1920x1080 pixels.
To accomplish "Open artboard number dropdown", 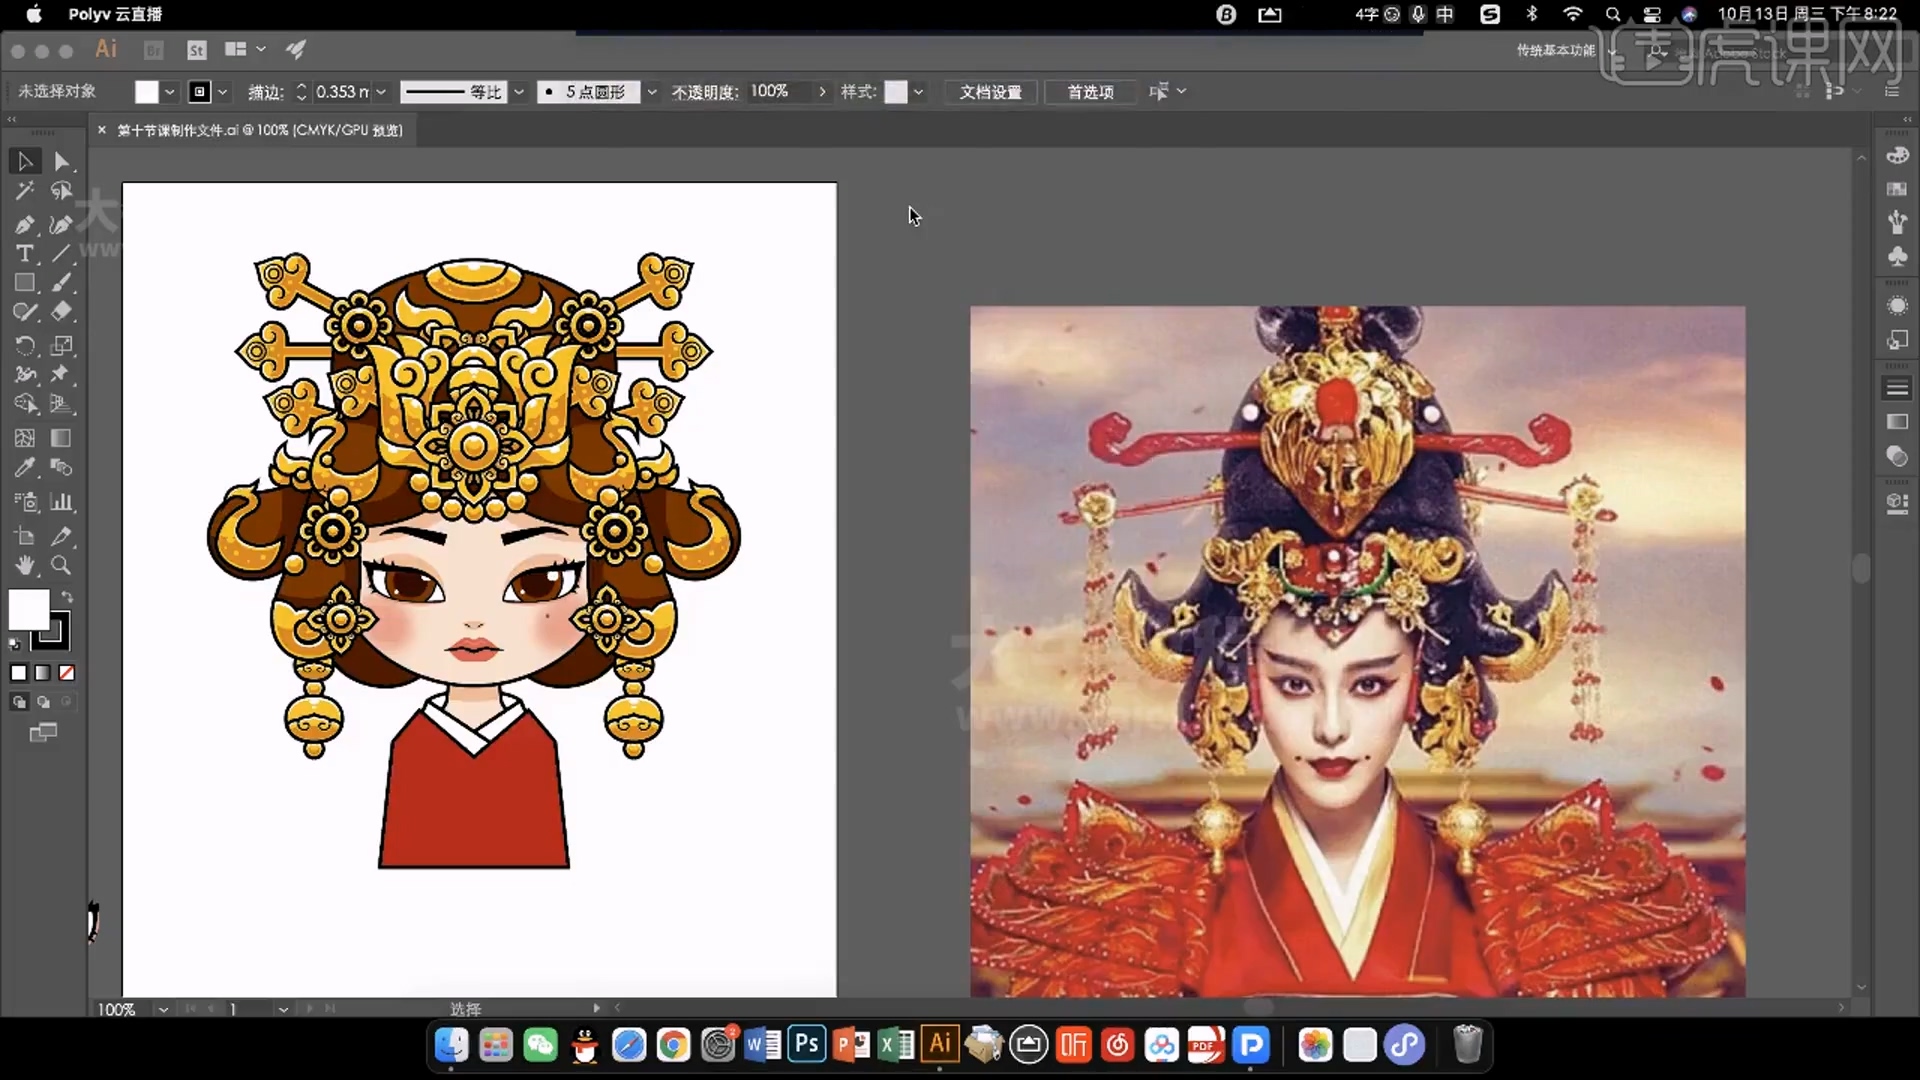I will click(284, 1009).
